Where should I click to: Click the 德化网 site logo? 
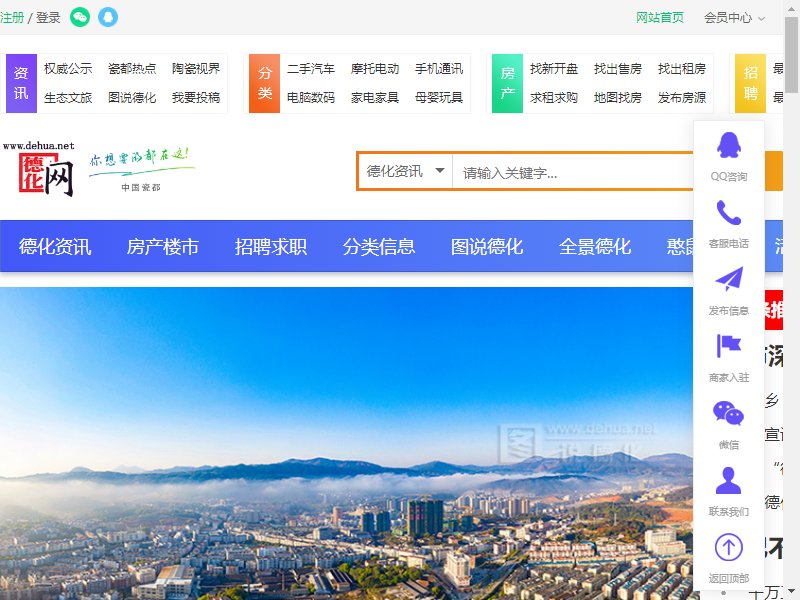pos(39,169)
